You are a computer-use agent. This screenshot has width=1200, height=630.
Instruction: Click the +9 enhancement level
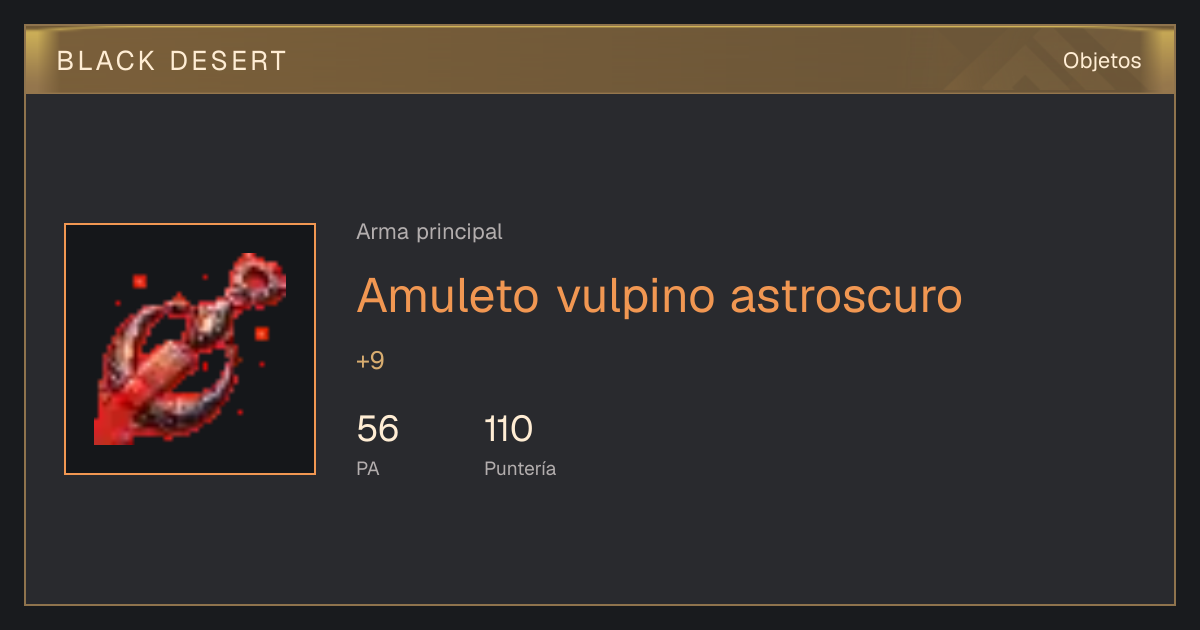coord(370,361)
